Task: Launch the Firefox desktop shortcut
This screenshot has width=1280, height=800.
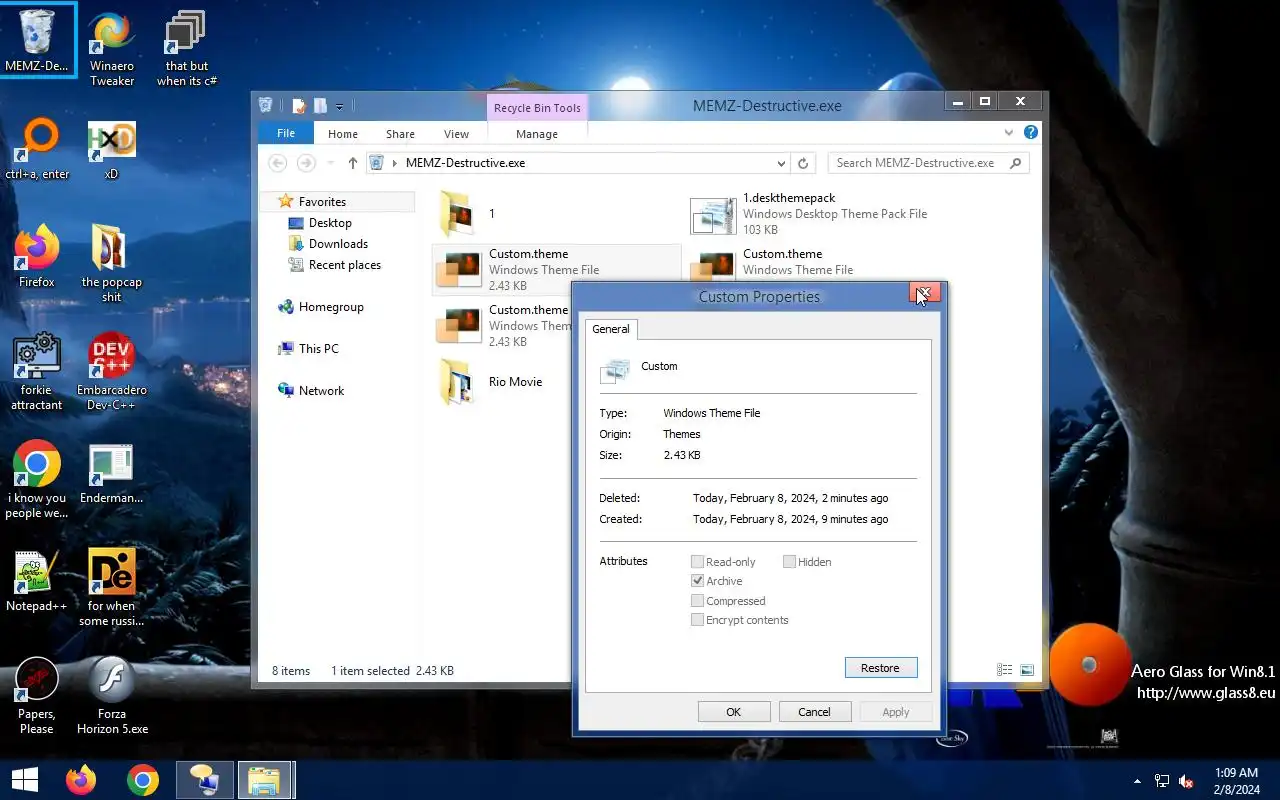Action: pos(37,257)
